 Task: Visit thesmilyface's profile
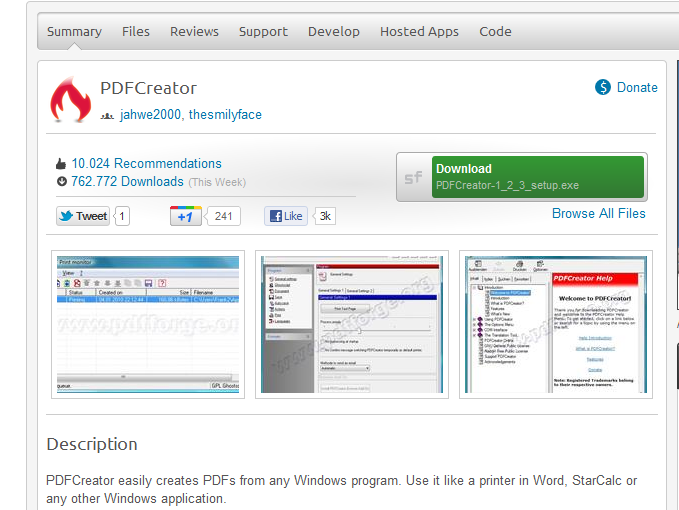tap(225, 114)
